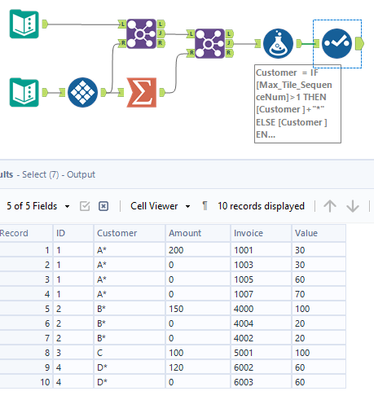Click Amount cell 150

tap(198, 309)
